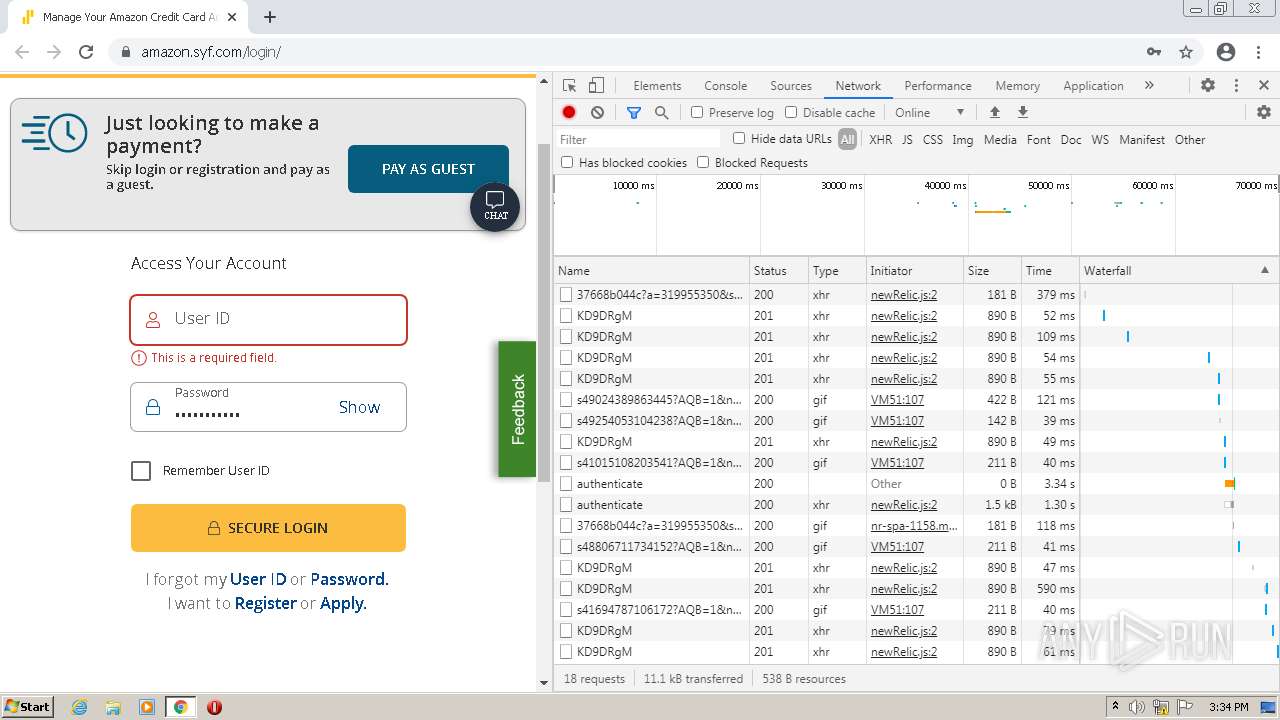Sort by the Waterfall column arrow
This screenshot has width=1280, height=720.
coord(1264,271)
